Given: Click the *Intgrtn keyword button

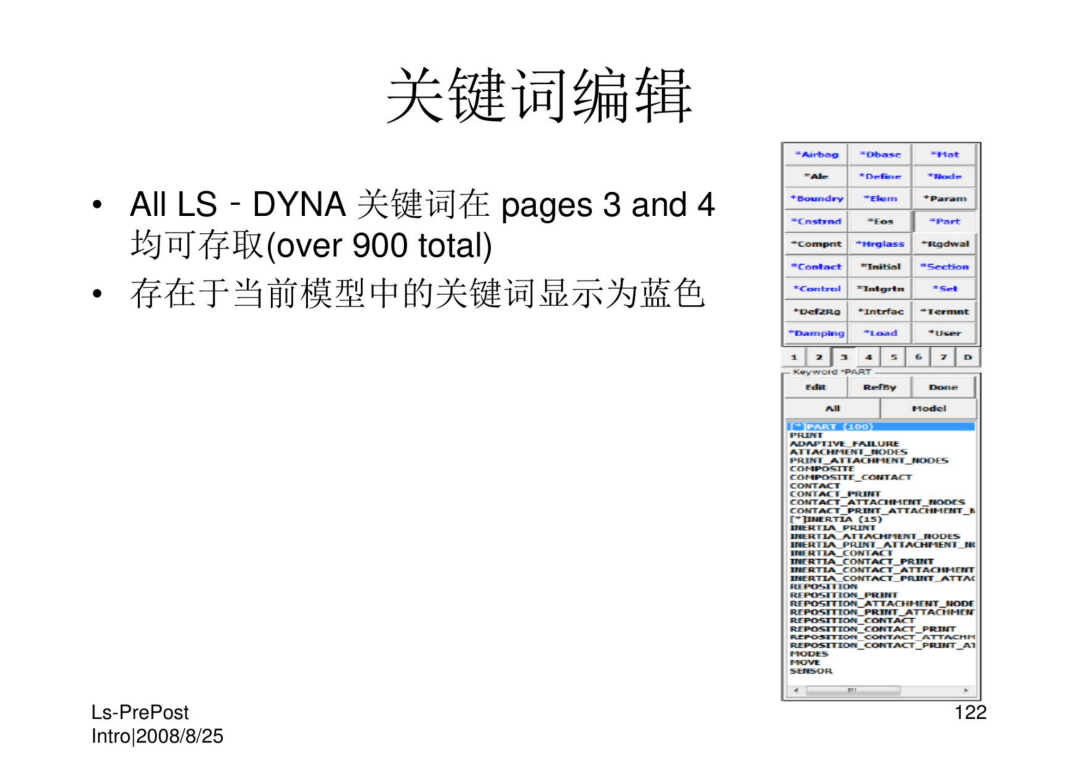Looking at the screenshot, I should click(x=880, y=289).
